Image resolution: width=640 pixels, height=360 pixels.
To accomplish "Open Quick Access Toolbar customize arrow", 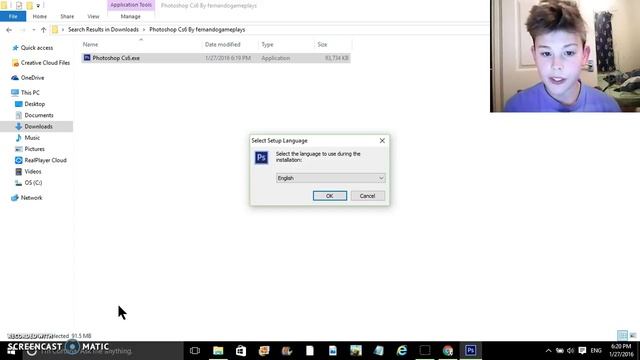I will click(x=38, y=5).
